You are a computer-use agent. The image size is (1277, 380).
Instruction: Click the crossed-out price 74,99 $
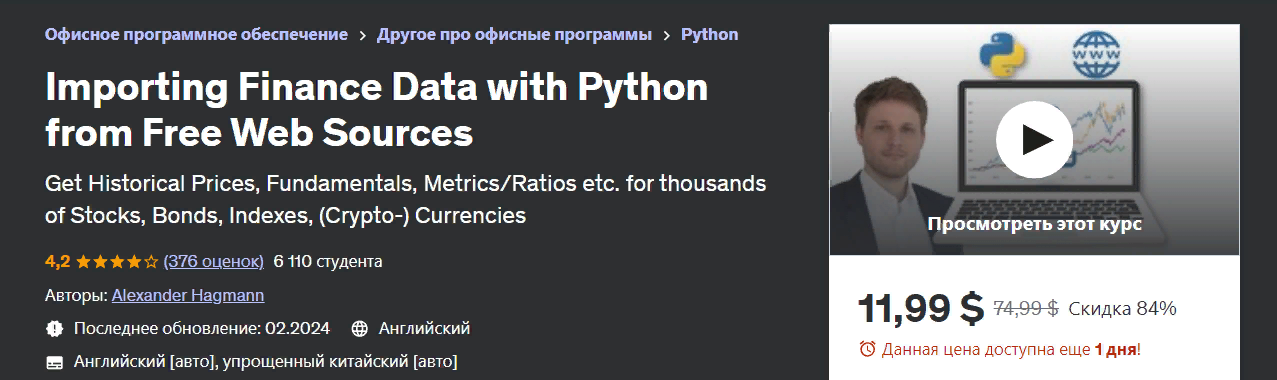point(1026,308)
